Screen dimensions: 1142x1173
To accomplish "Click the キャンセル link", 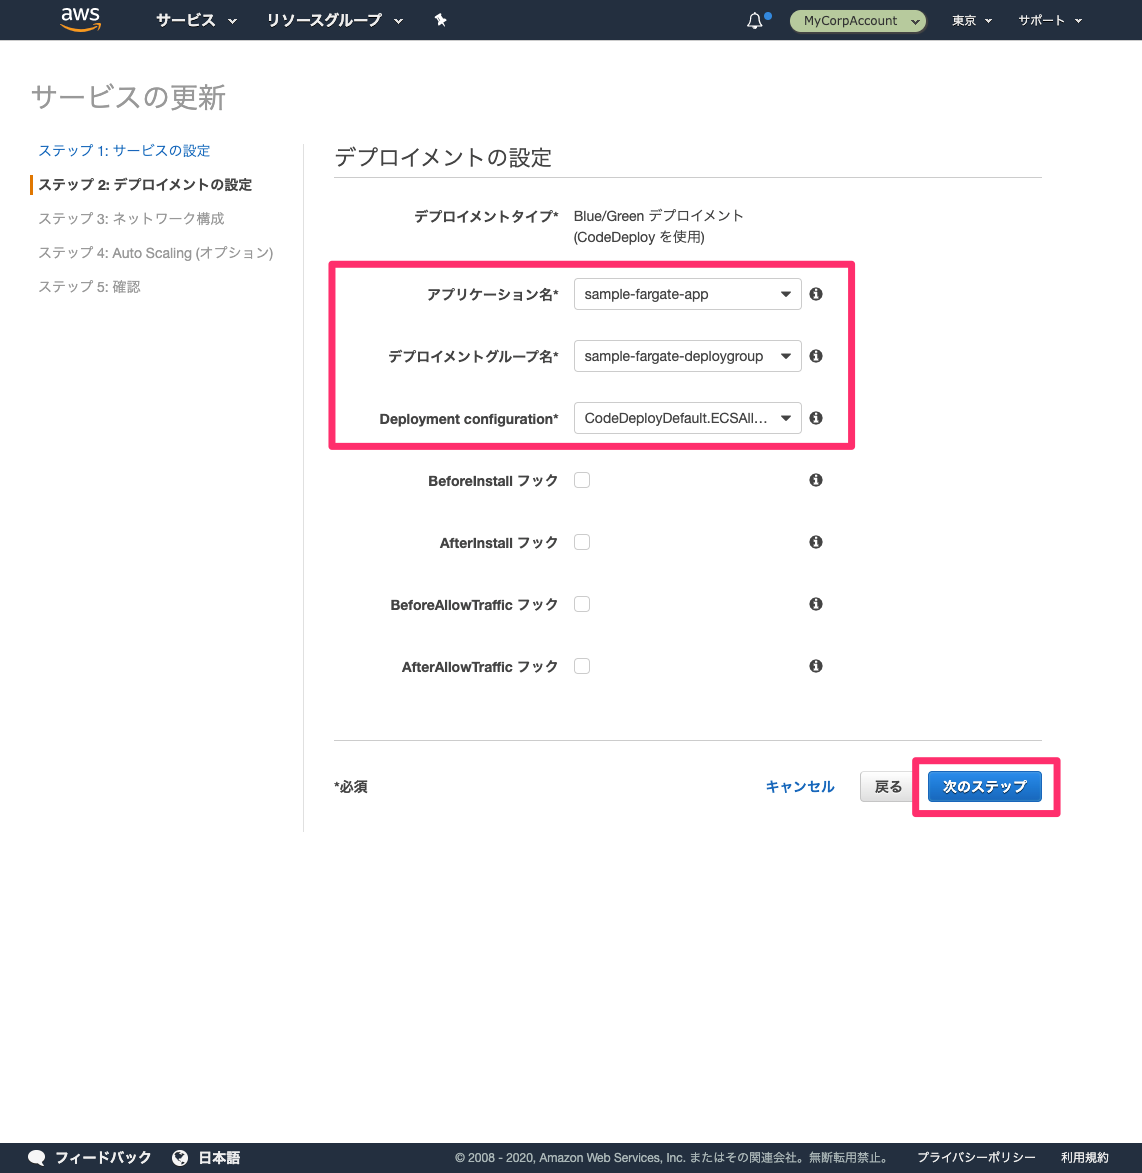I will [799, 786].
